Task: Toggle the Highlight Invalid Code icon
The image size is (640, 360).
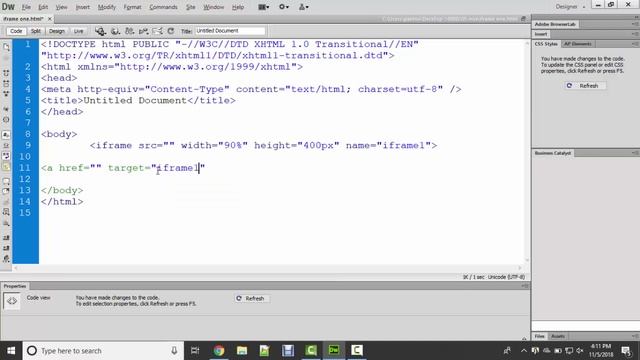Action: click(x=6, y=145)
